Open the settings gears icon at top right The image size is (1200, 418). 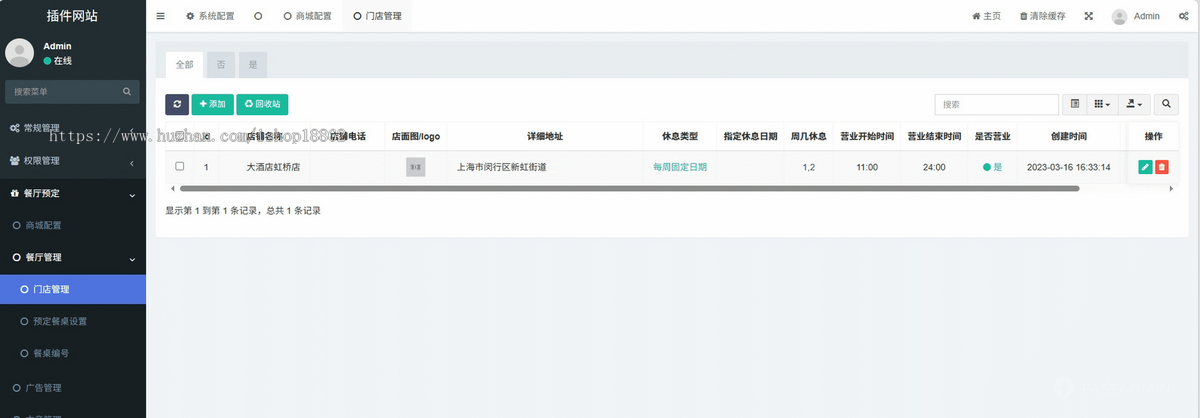(1183, 17)
